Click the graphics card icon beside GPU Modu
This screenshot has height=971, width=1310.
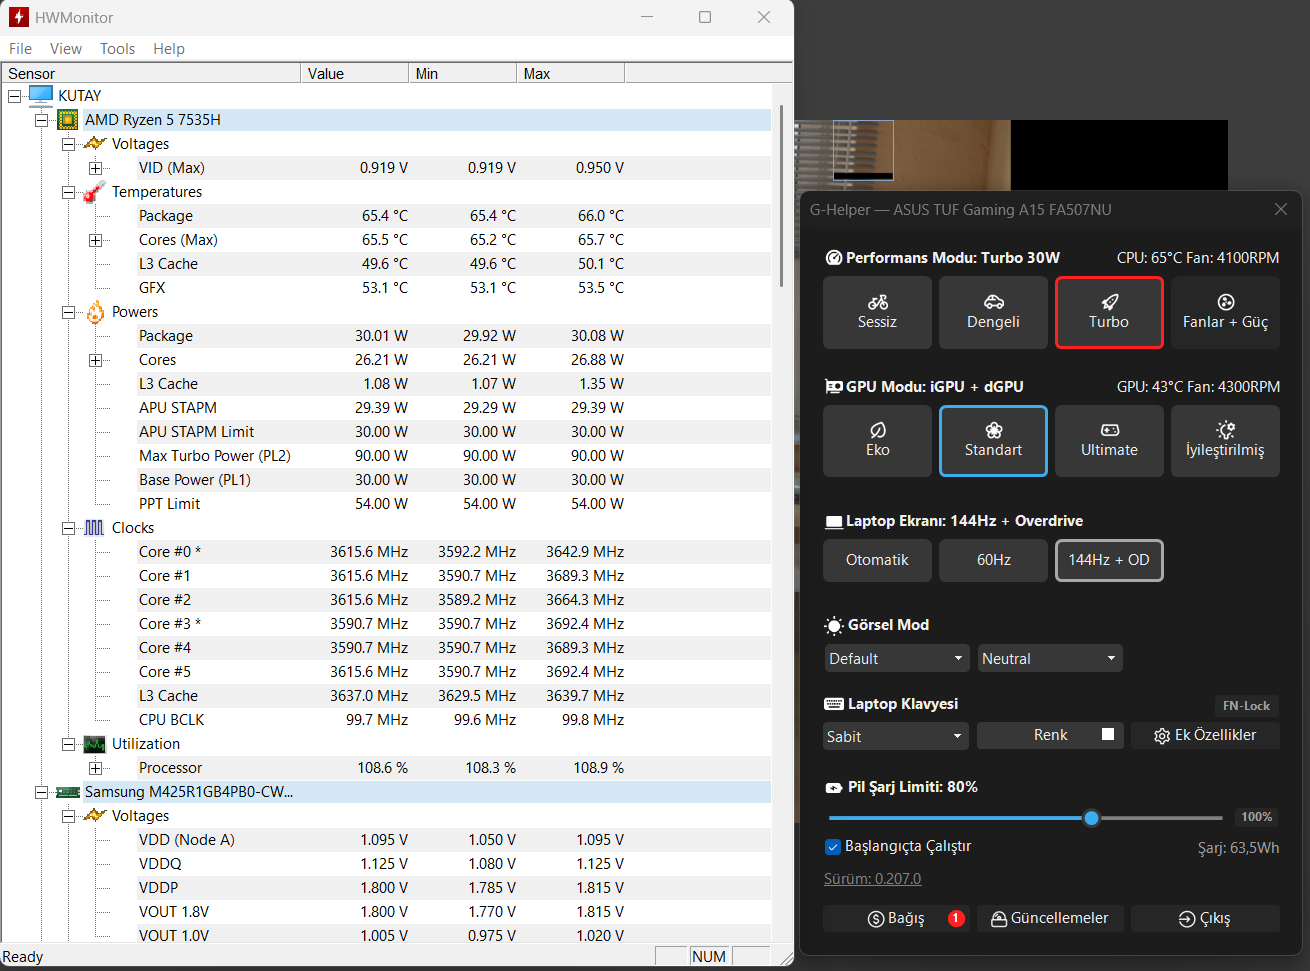click(834, 386)
